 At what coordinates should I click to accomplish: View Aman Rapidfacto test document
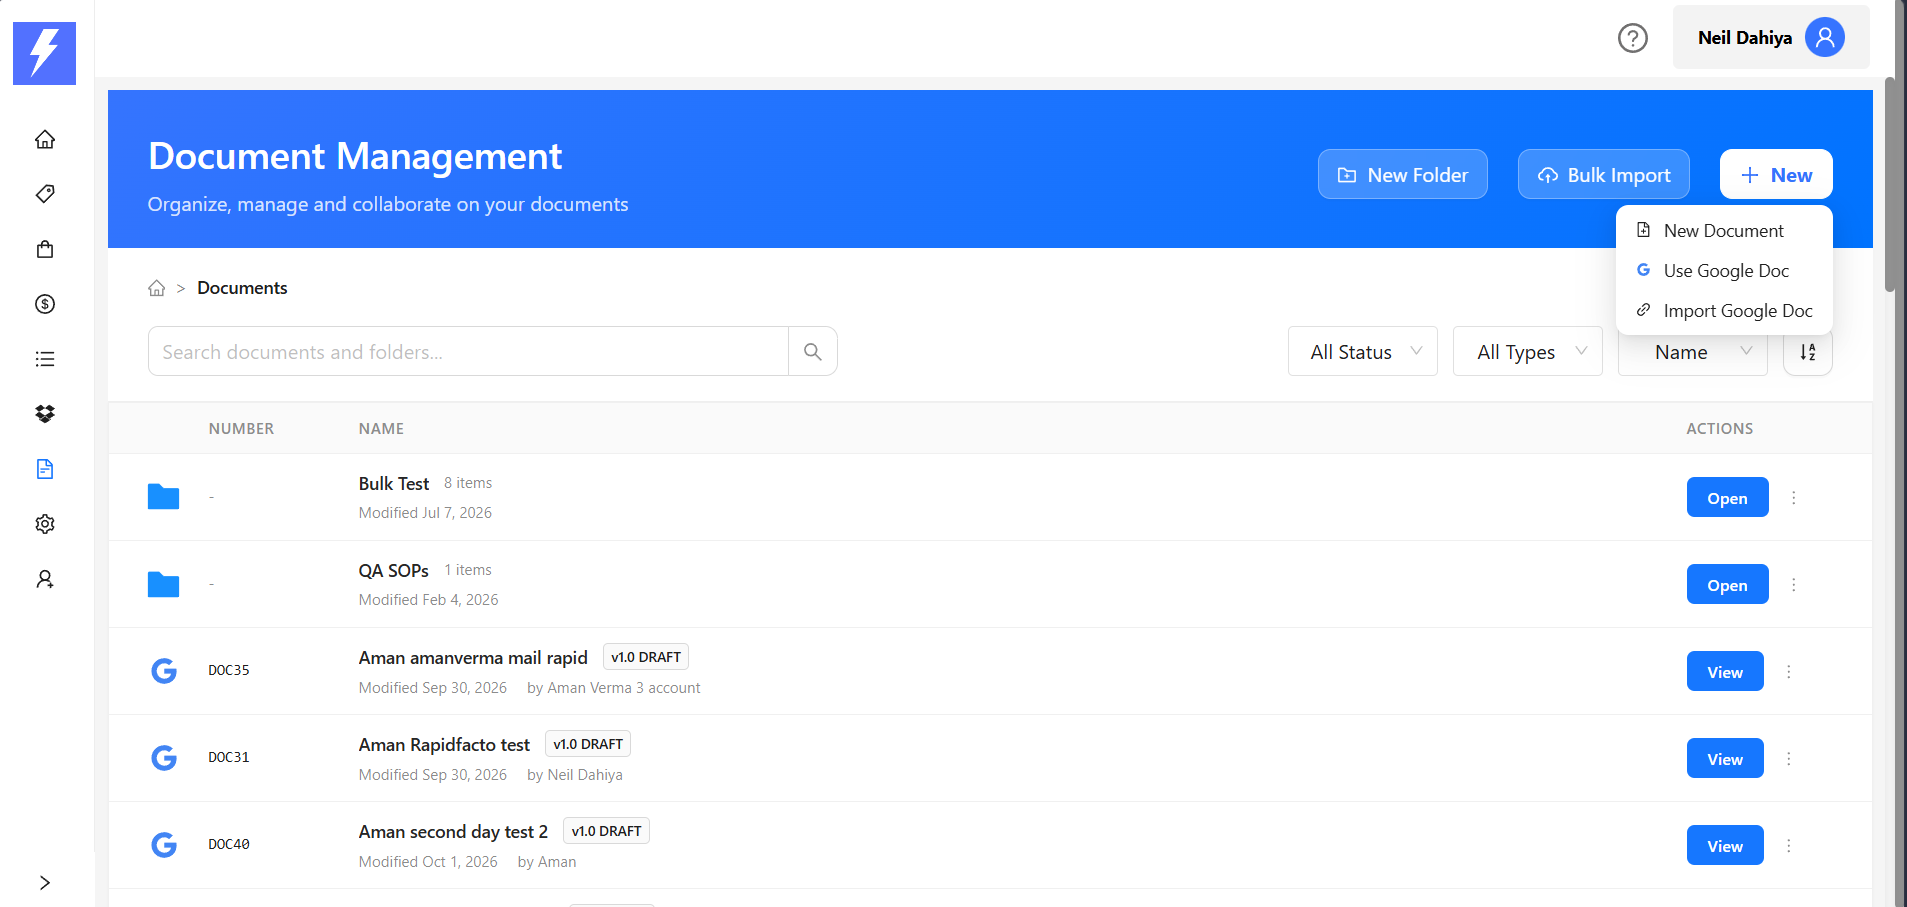pos(1725,758)
